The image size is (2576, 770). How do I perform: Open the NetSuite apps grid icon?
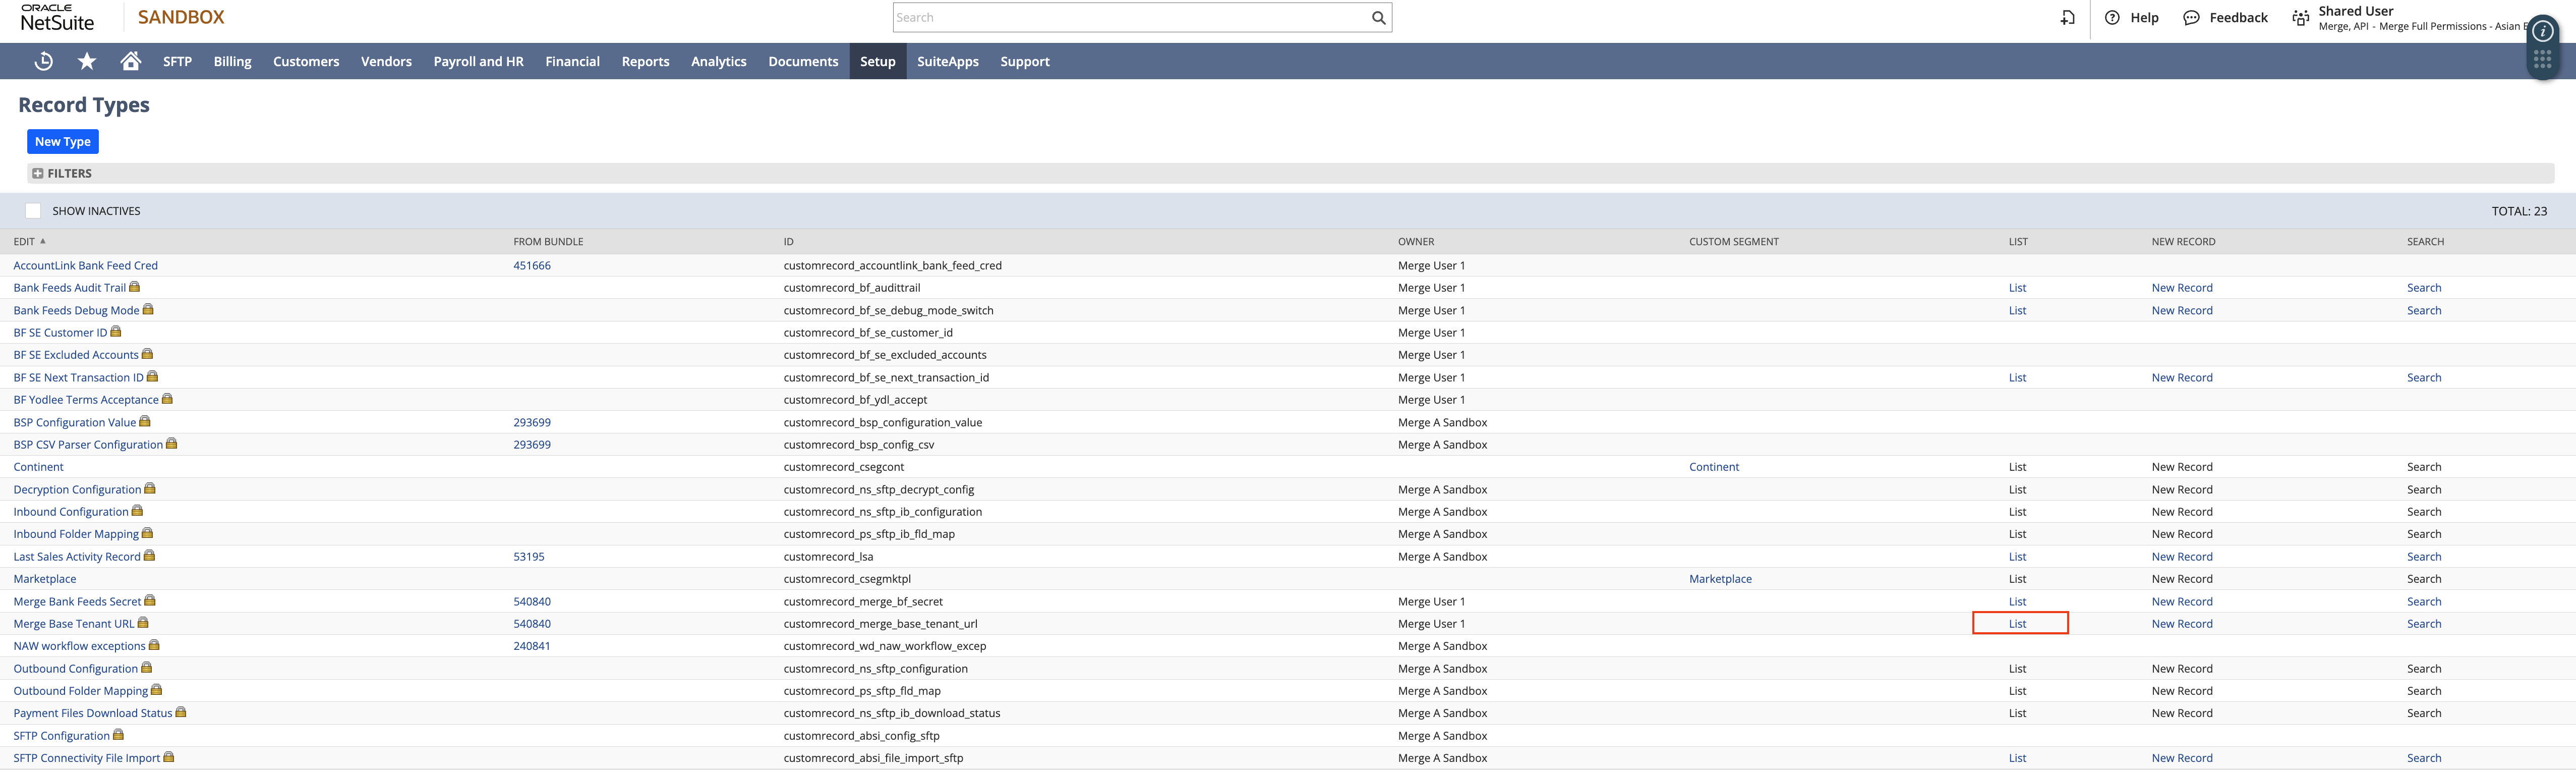point(2544,58)
